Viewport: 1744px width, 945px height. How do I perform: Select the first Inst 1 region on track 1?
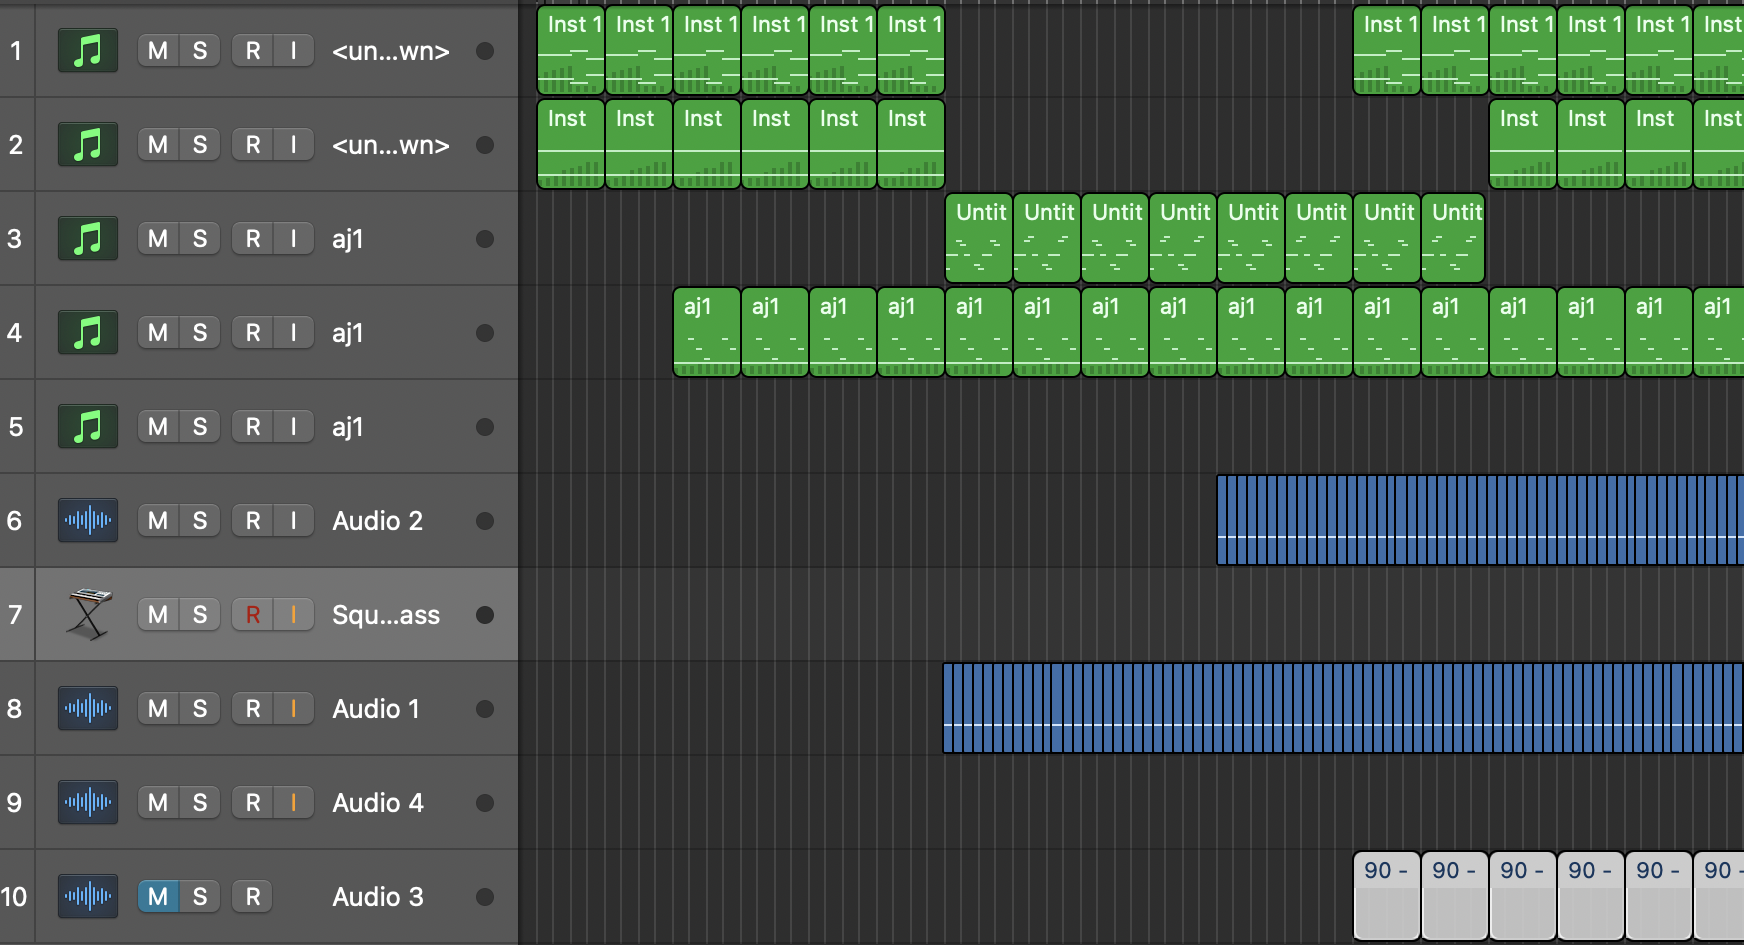[x=571, y=50]
